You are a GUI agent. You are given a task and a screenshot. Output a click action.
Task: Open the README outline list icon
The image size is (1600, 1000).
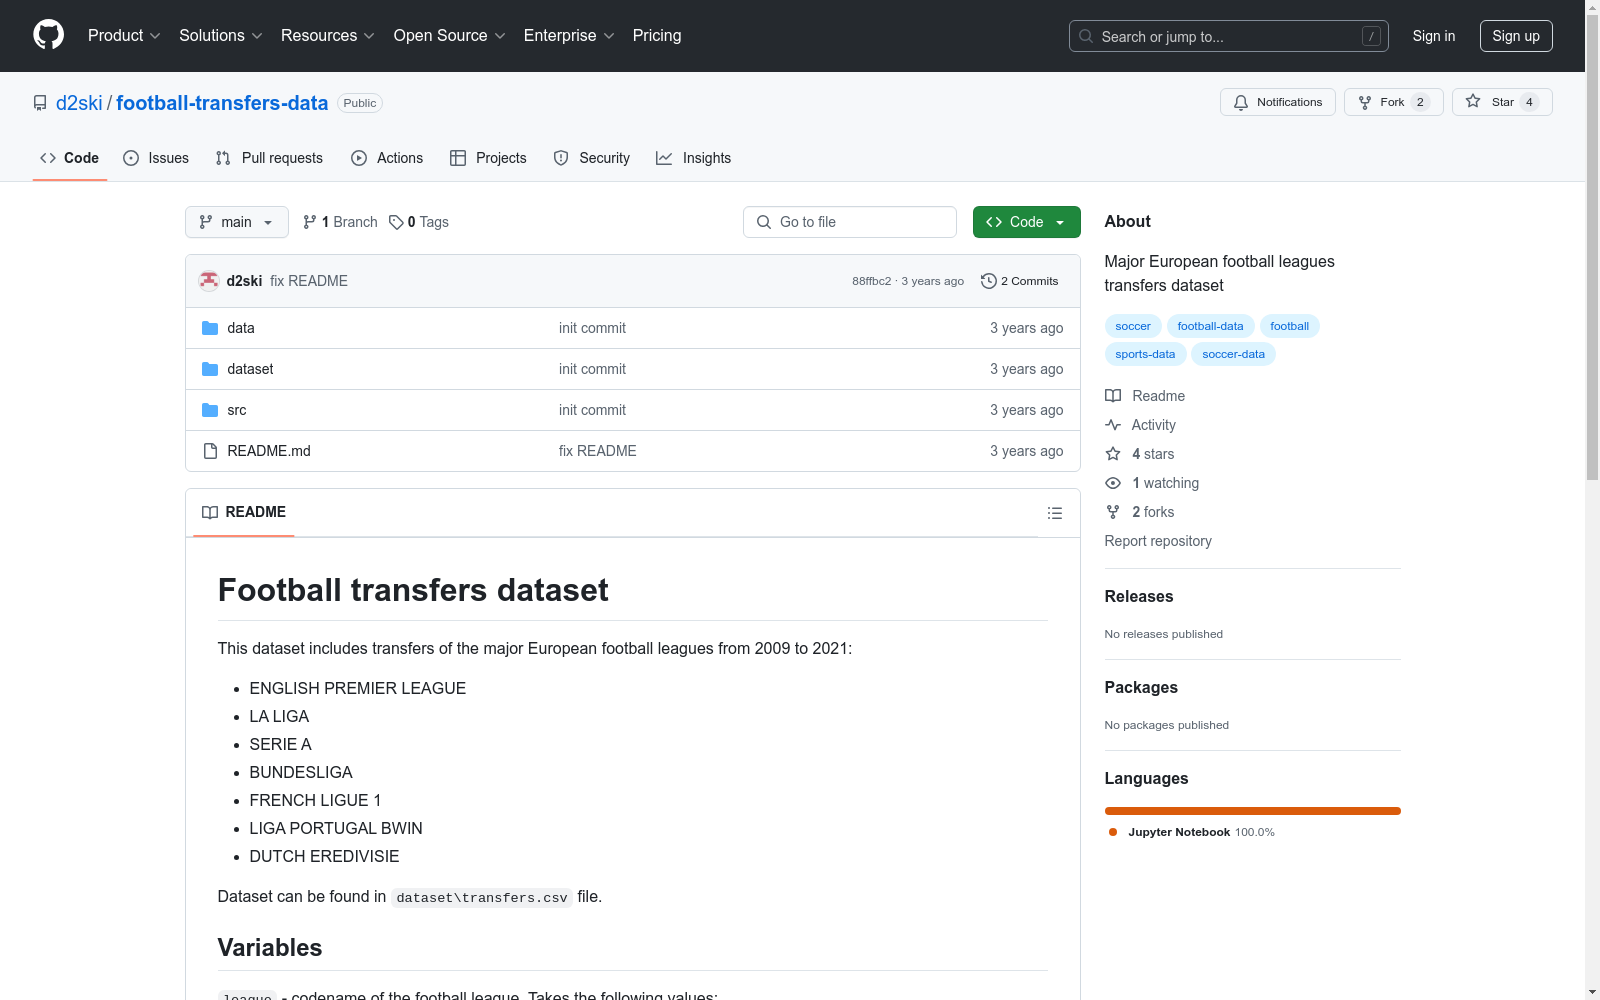coord(1054,513)
